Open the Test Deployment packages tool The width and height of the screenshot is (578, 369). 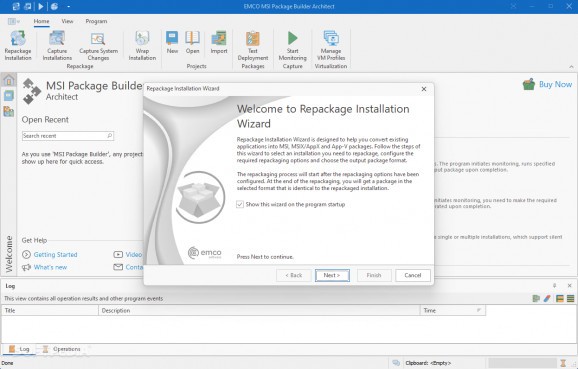pos(253,46)
